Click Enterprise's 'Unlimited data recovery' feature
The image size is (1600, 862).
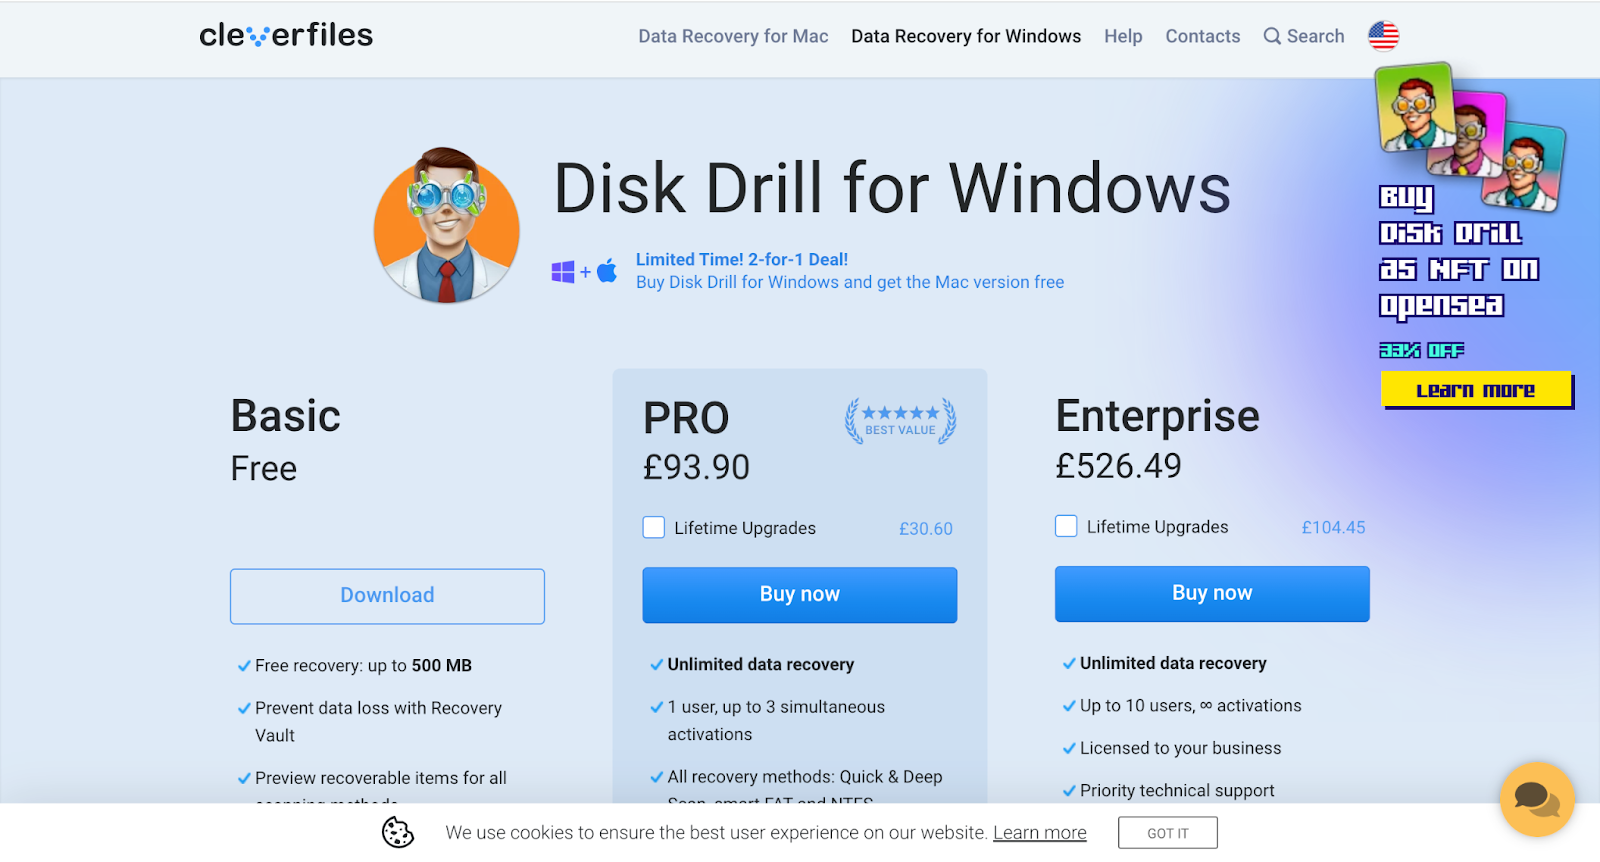point(1173,664)
